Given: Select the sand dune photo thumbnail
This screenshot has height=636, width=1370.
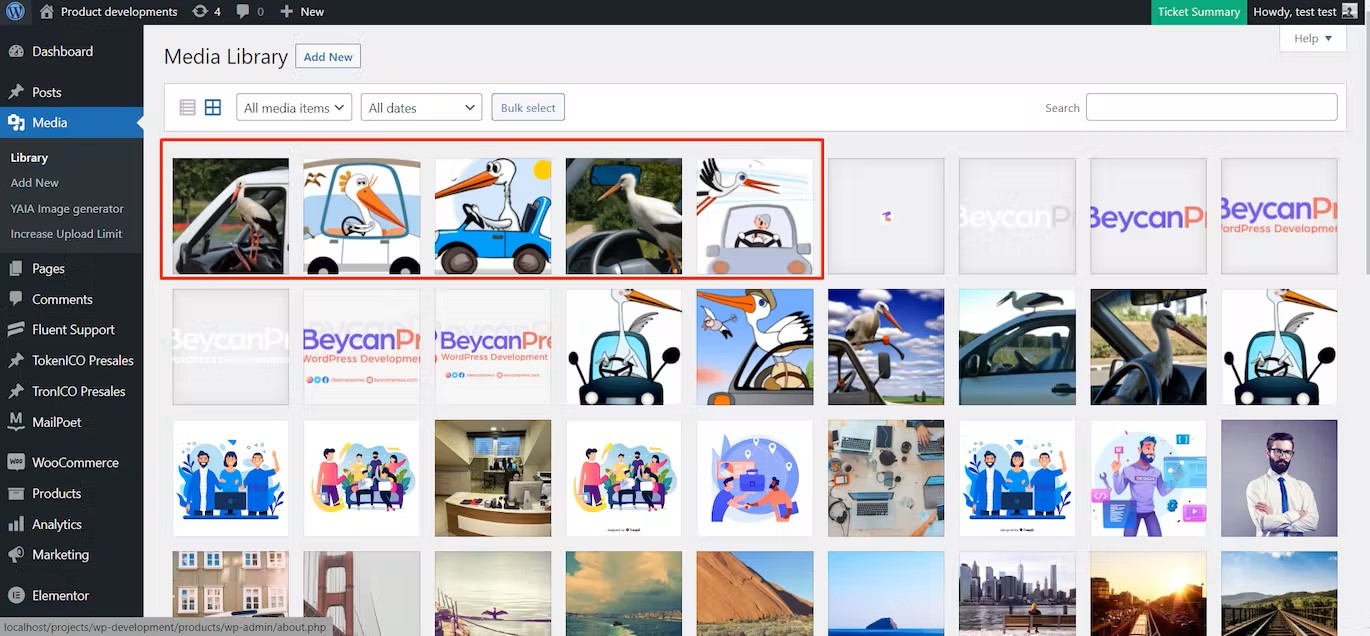Looking at the screenshot, I should tap(755, 593).
